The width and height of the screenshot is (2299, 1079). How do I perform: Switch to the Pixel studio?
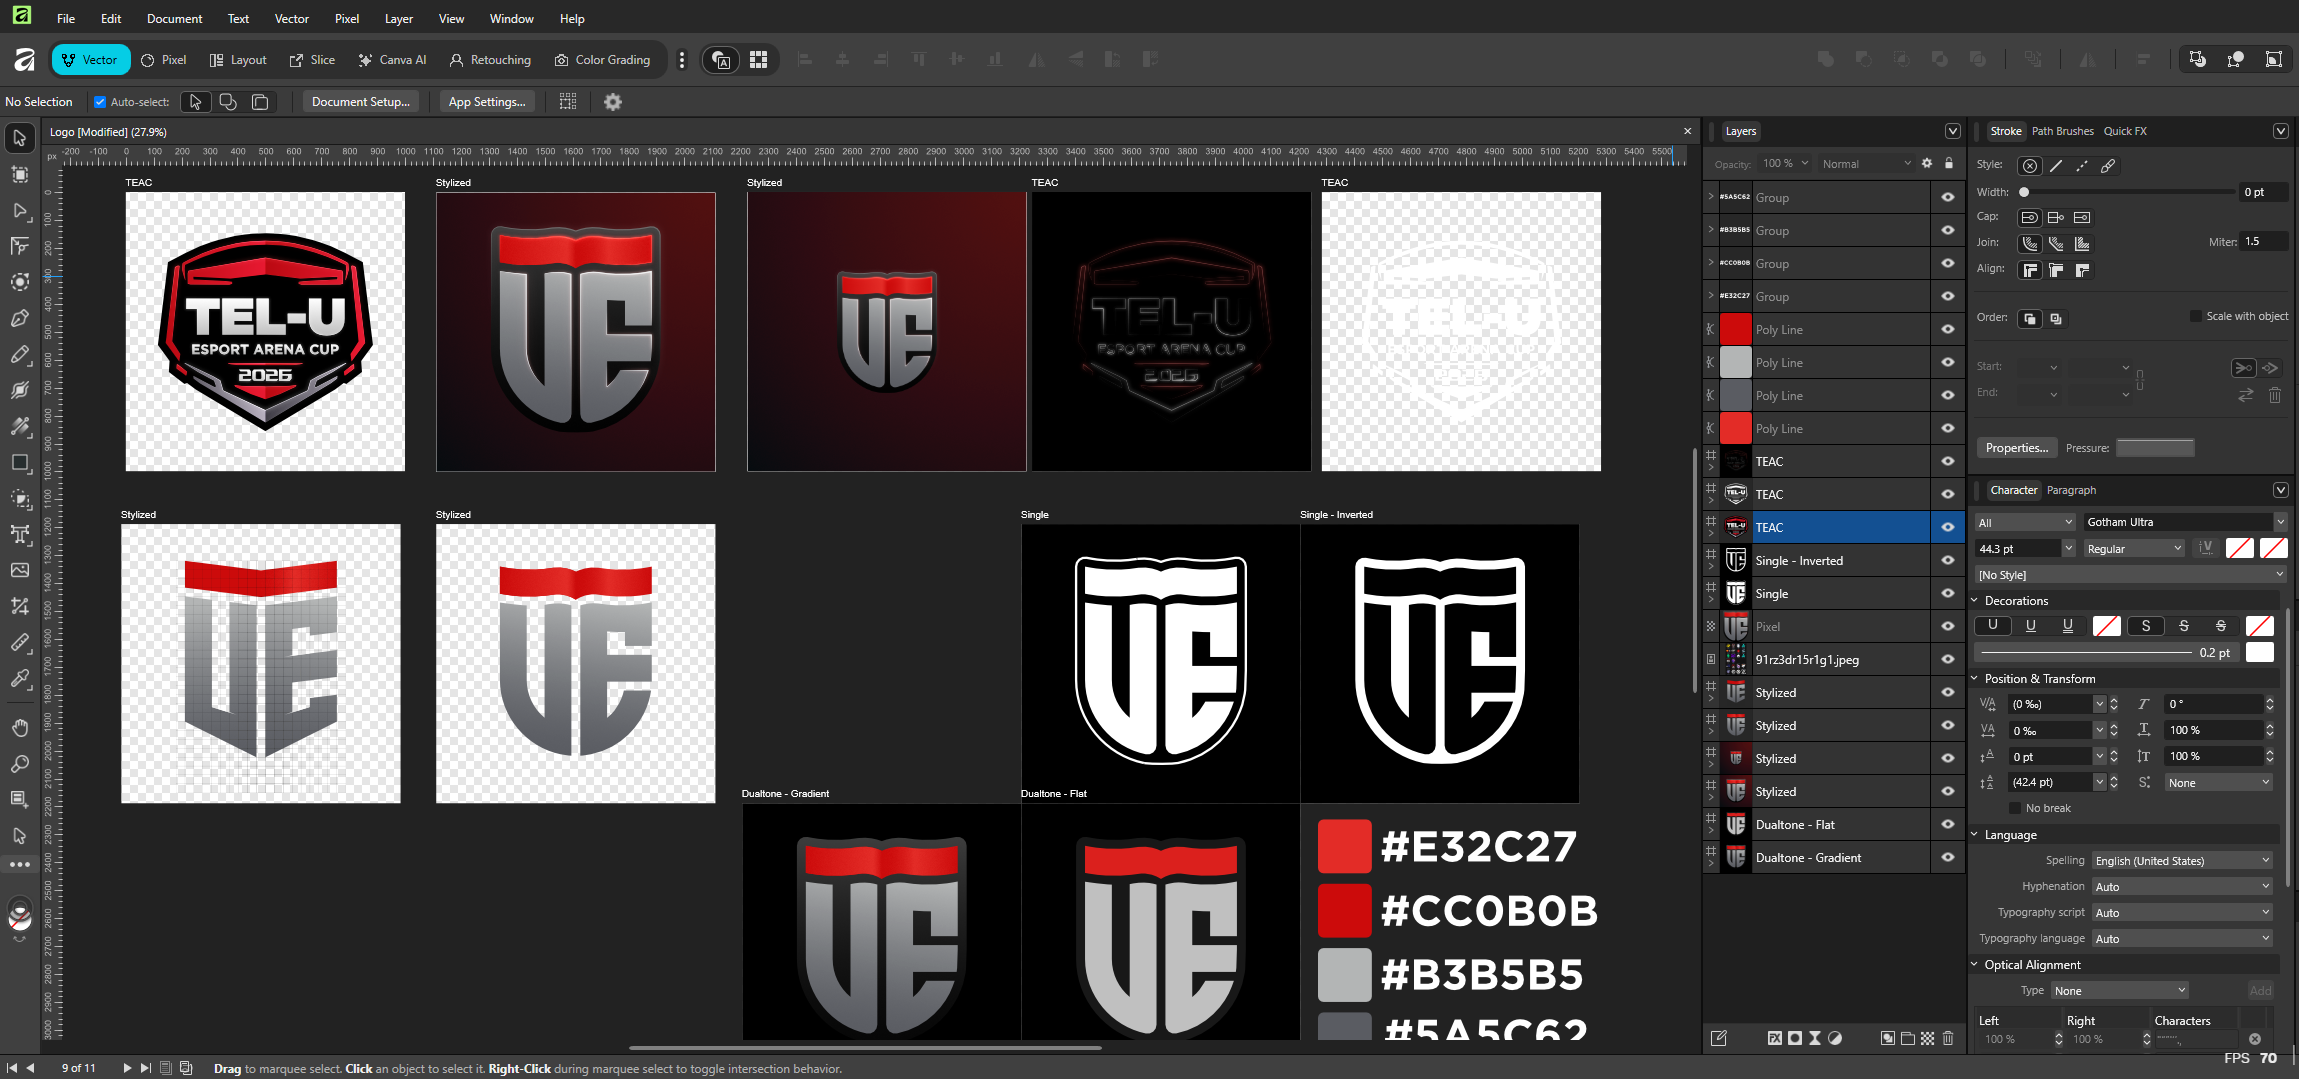[x=164, y=60]
